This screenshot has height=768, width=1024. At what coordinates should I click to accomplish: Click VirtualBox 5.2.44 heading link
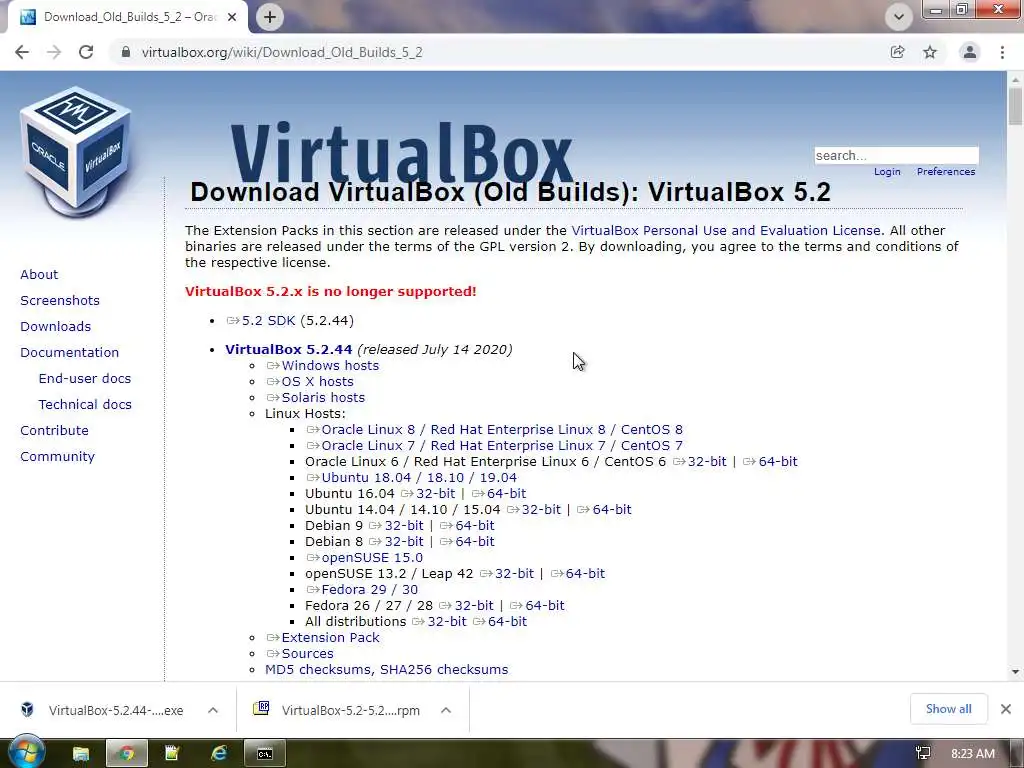click(289, 349)
